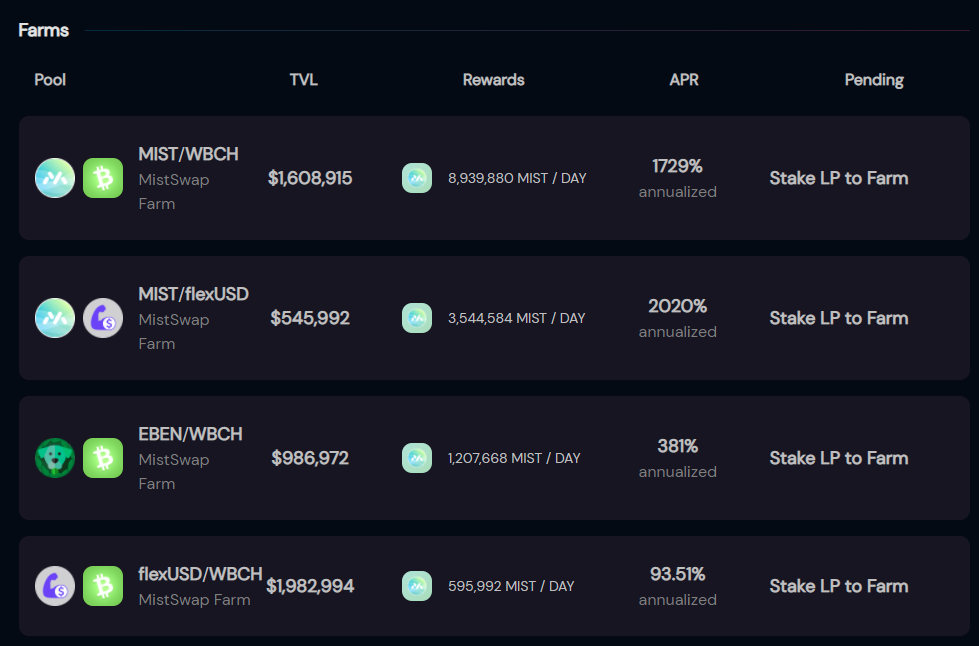Click Stake LP to Farm for MIST/flexUSD

[x=839, y=318]
